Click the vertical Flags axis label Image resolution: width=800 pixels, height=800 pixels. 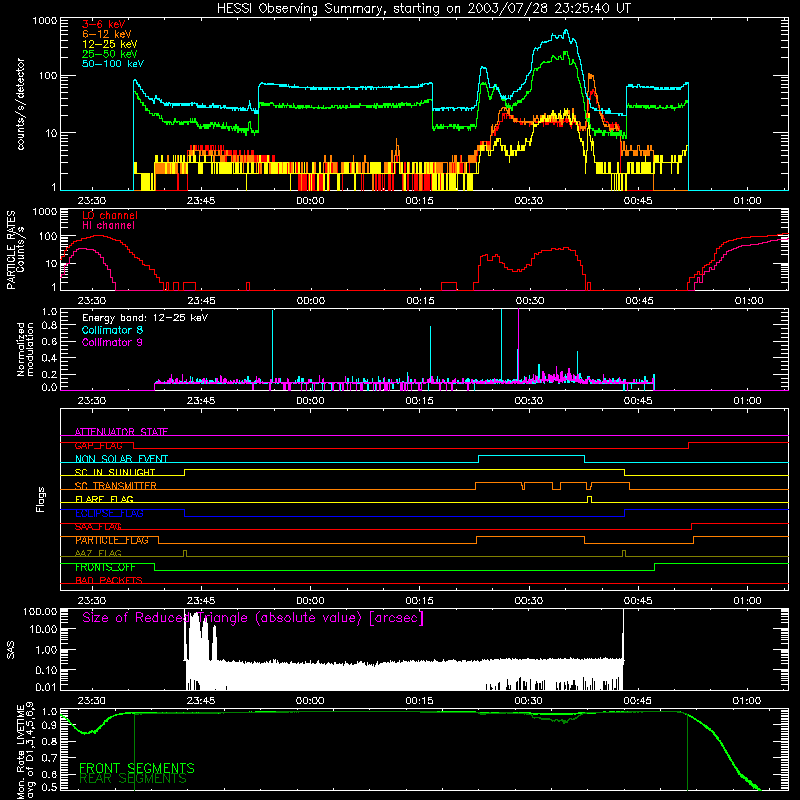41,499
